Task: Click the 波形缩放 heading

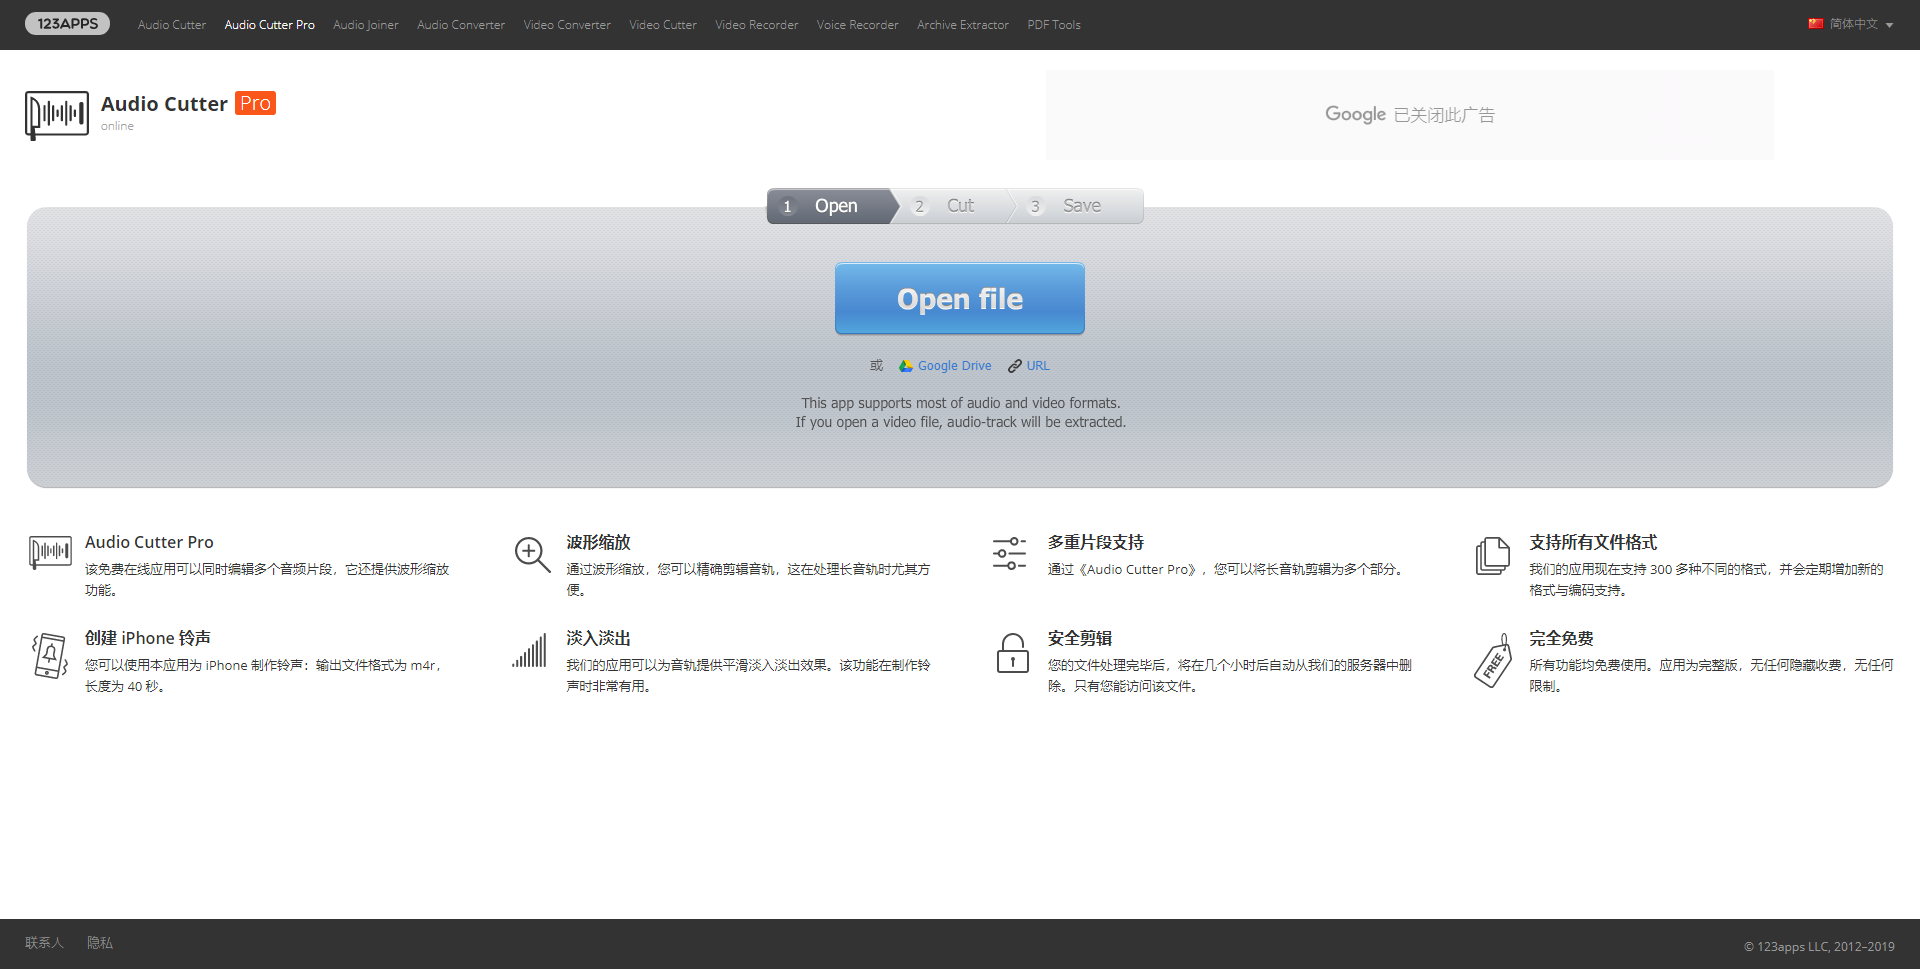Action: point(598,542)
